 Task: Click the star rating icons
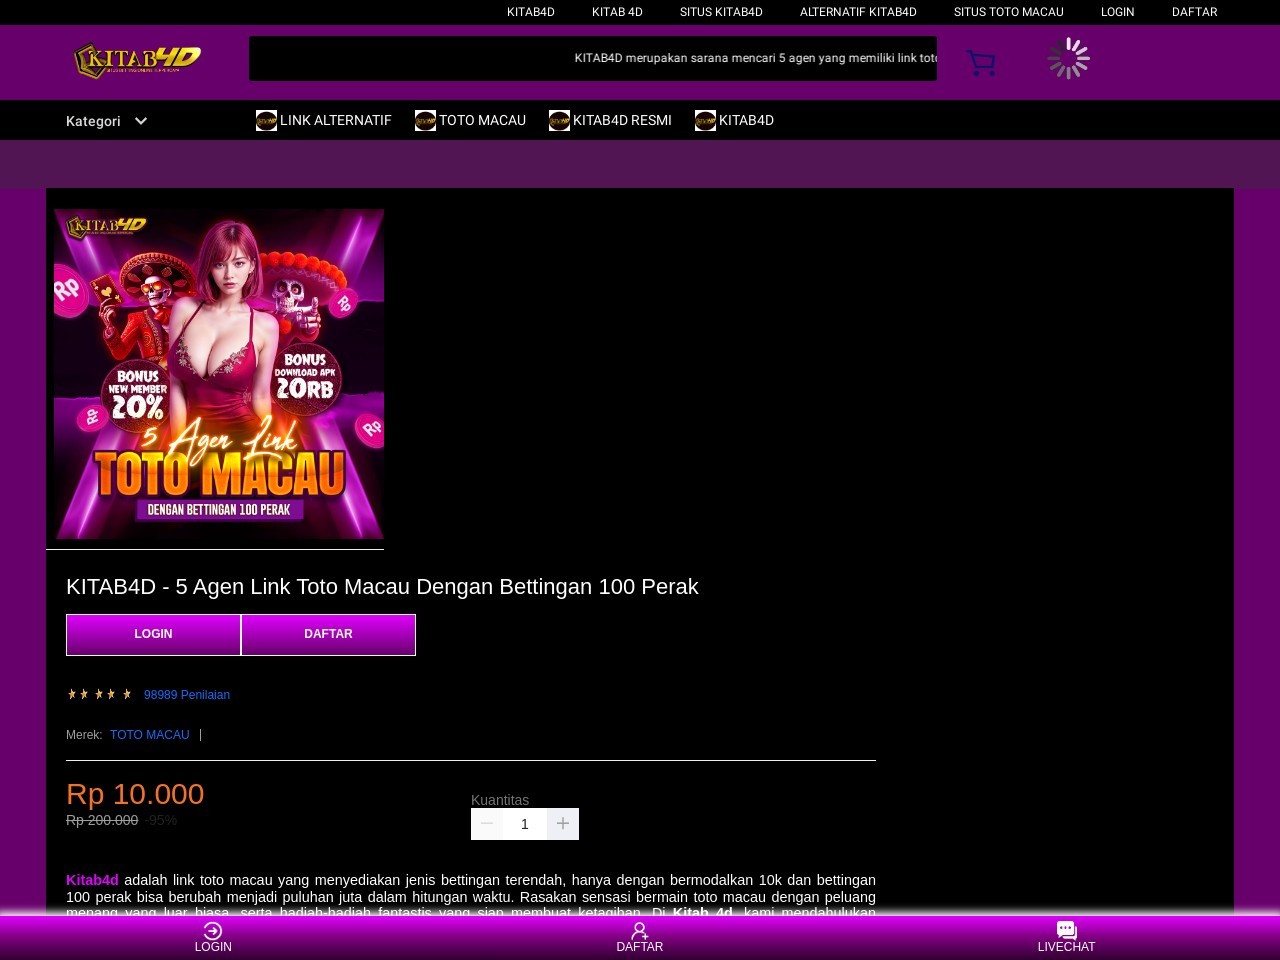(x=99, y=694)
